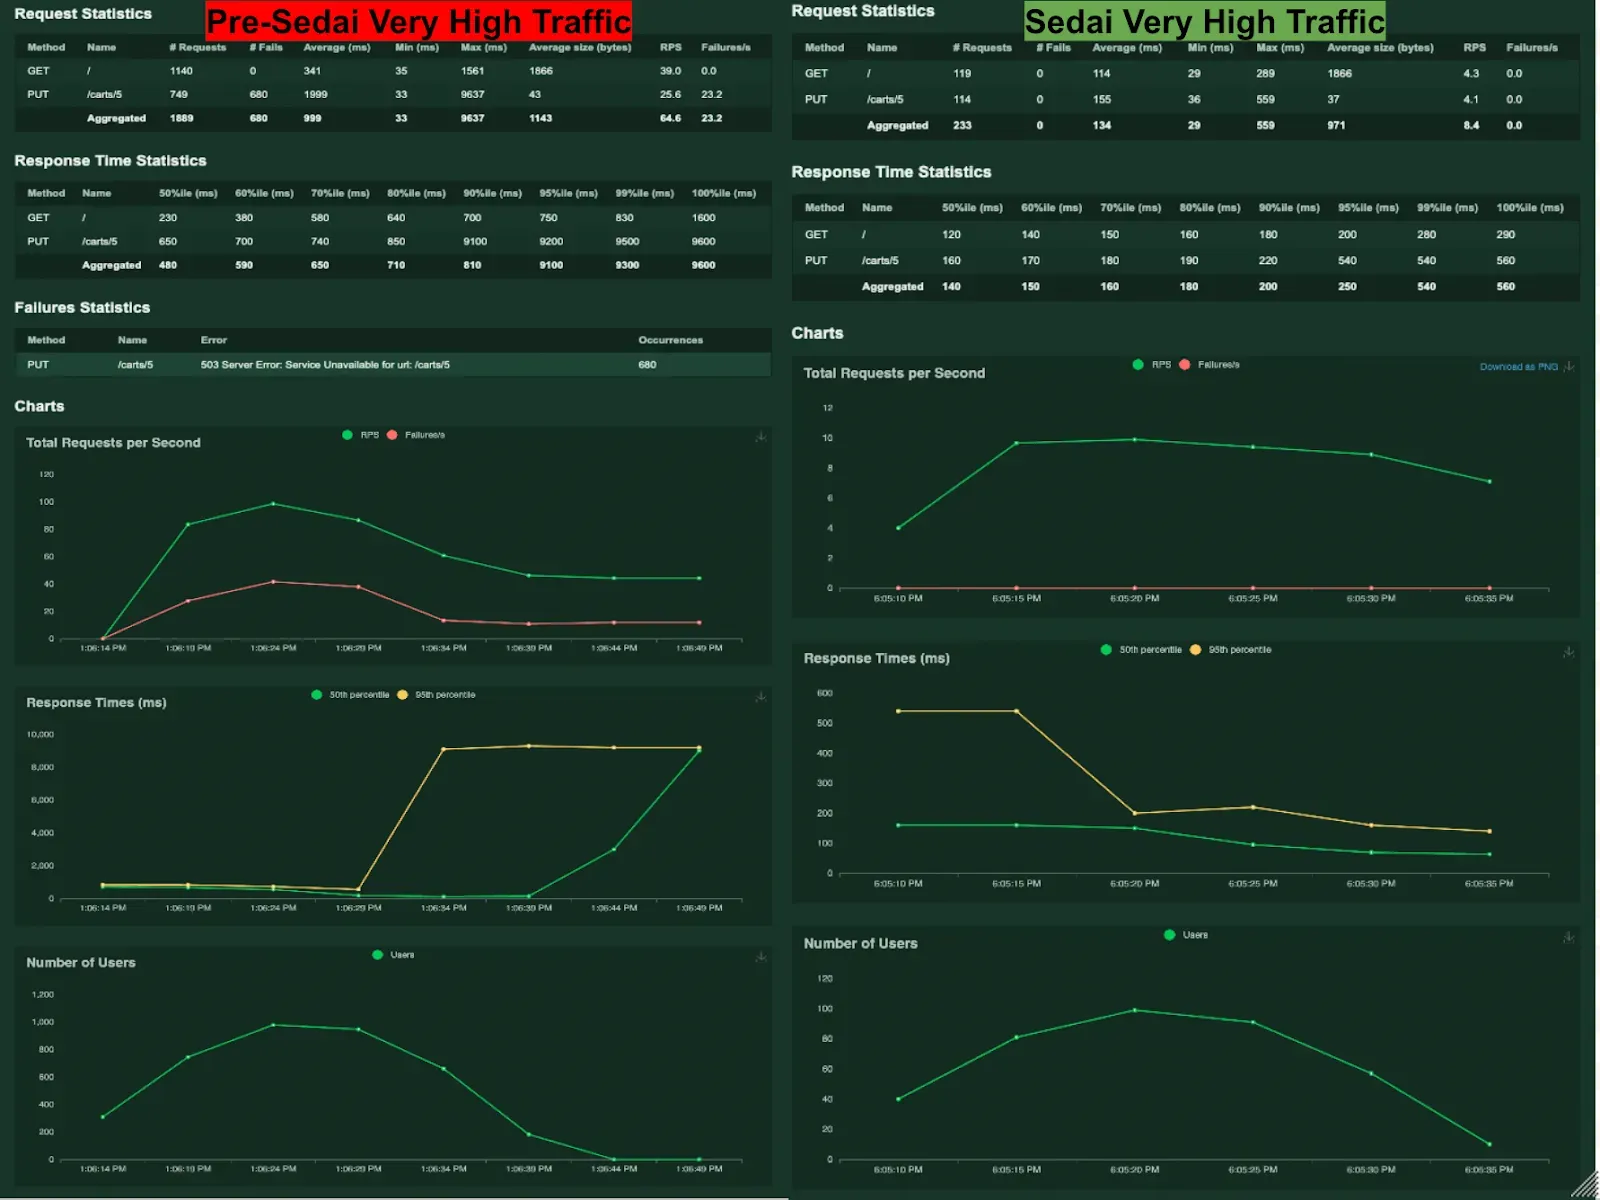
Task: Click Pre-Sedai panel 'Response Time Statistics' heading
Action: point(110,161)
